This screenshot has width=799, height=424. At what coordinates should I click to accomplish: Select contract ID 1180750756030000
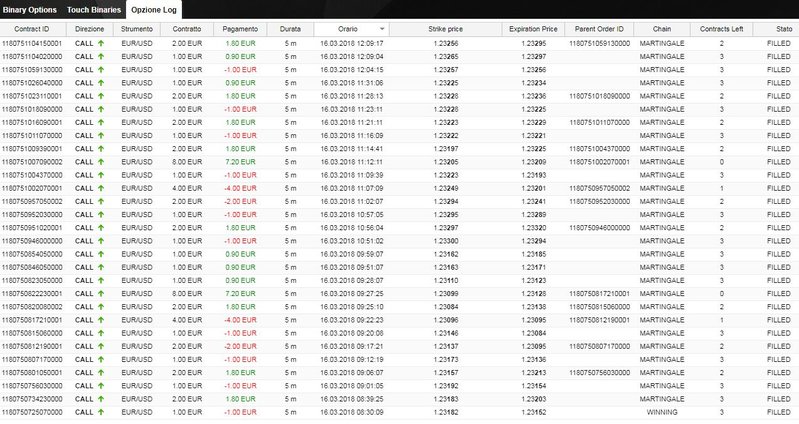32,386
